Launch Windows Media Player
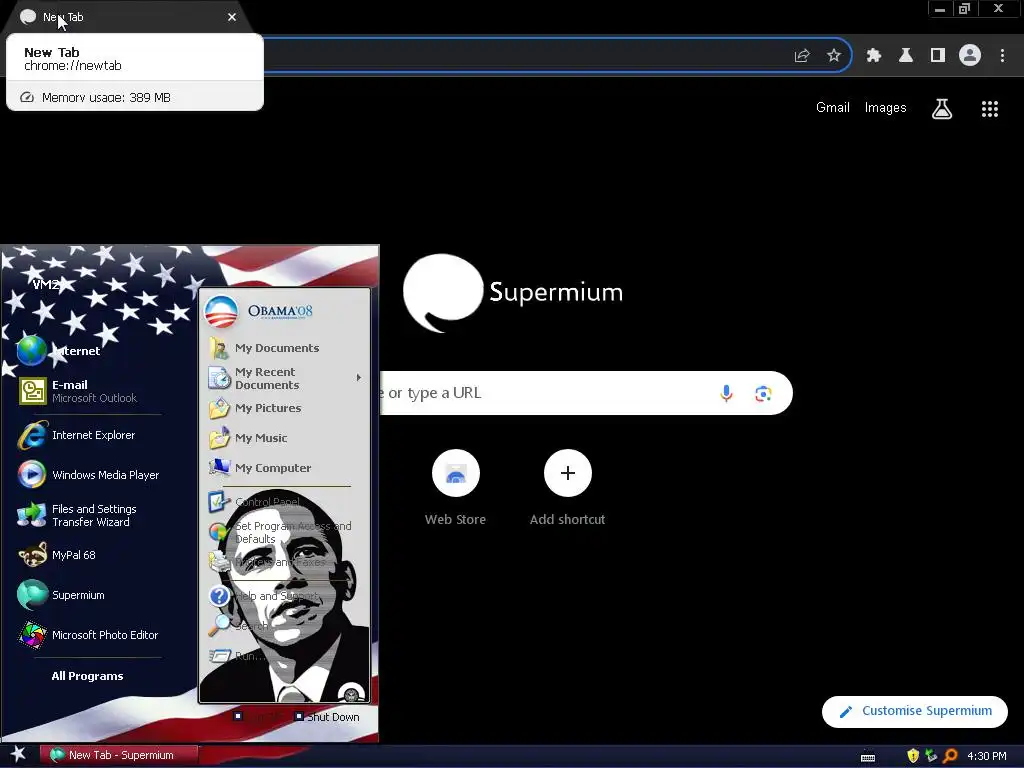1024x768 pixels. 89,475
